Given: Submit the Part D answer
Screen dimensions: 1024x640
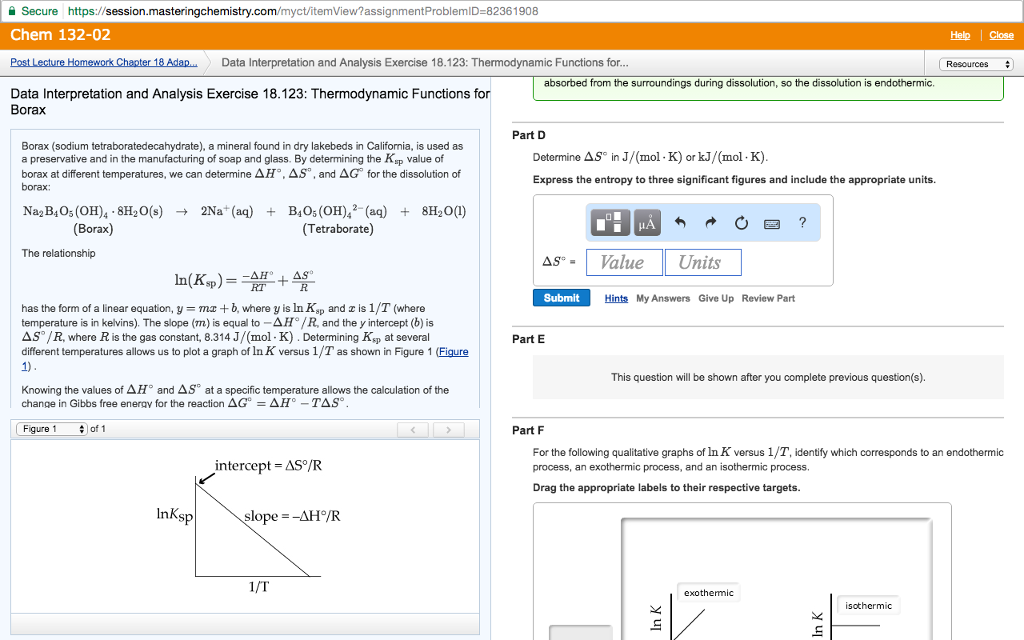Looking at the screenshot, I should (561, 297).
